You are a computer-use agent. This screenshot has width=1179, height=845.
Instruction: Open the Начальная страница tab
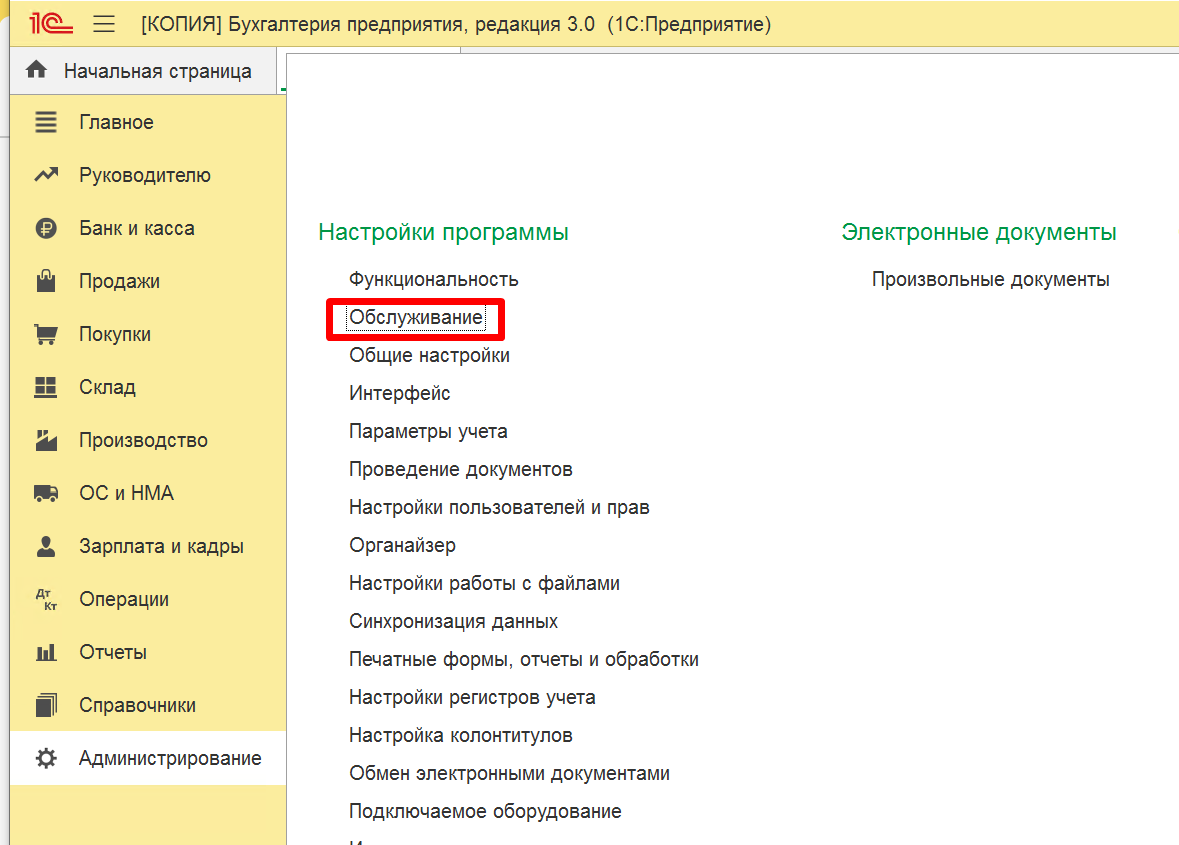point(143,71)
